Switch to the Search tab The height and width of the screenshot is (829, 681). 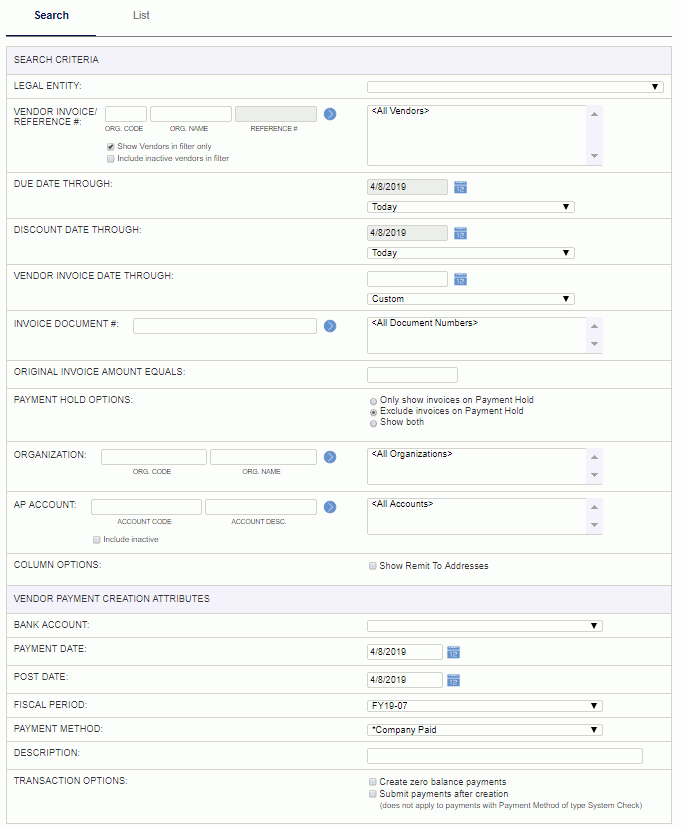[51, 15]
